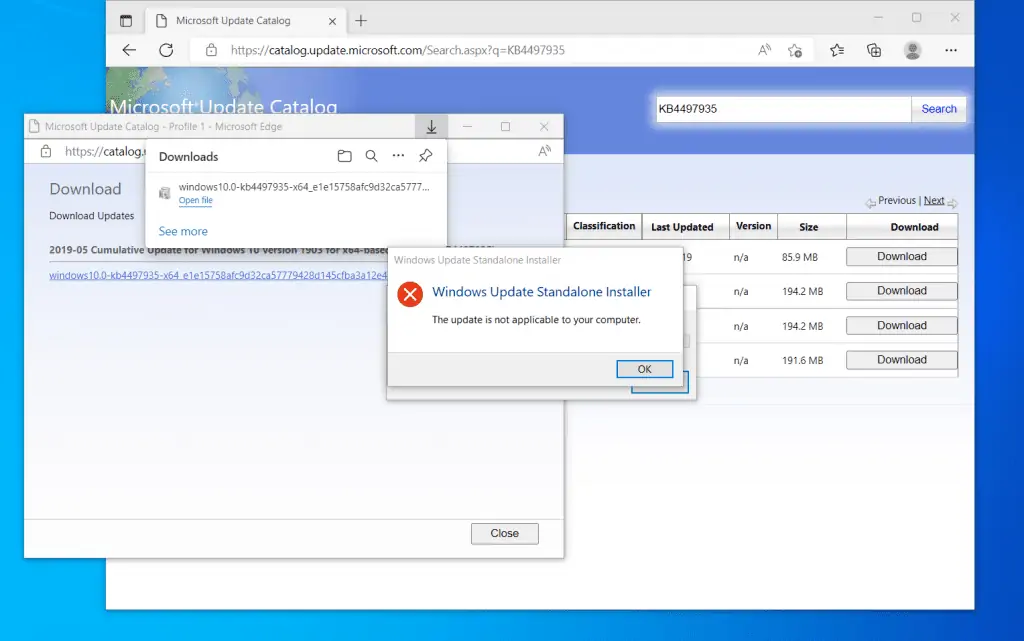Click the error icon in the installer dialog

[x=410, y=294]
